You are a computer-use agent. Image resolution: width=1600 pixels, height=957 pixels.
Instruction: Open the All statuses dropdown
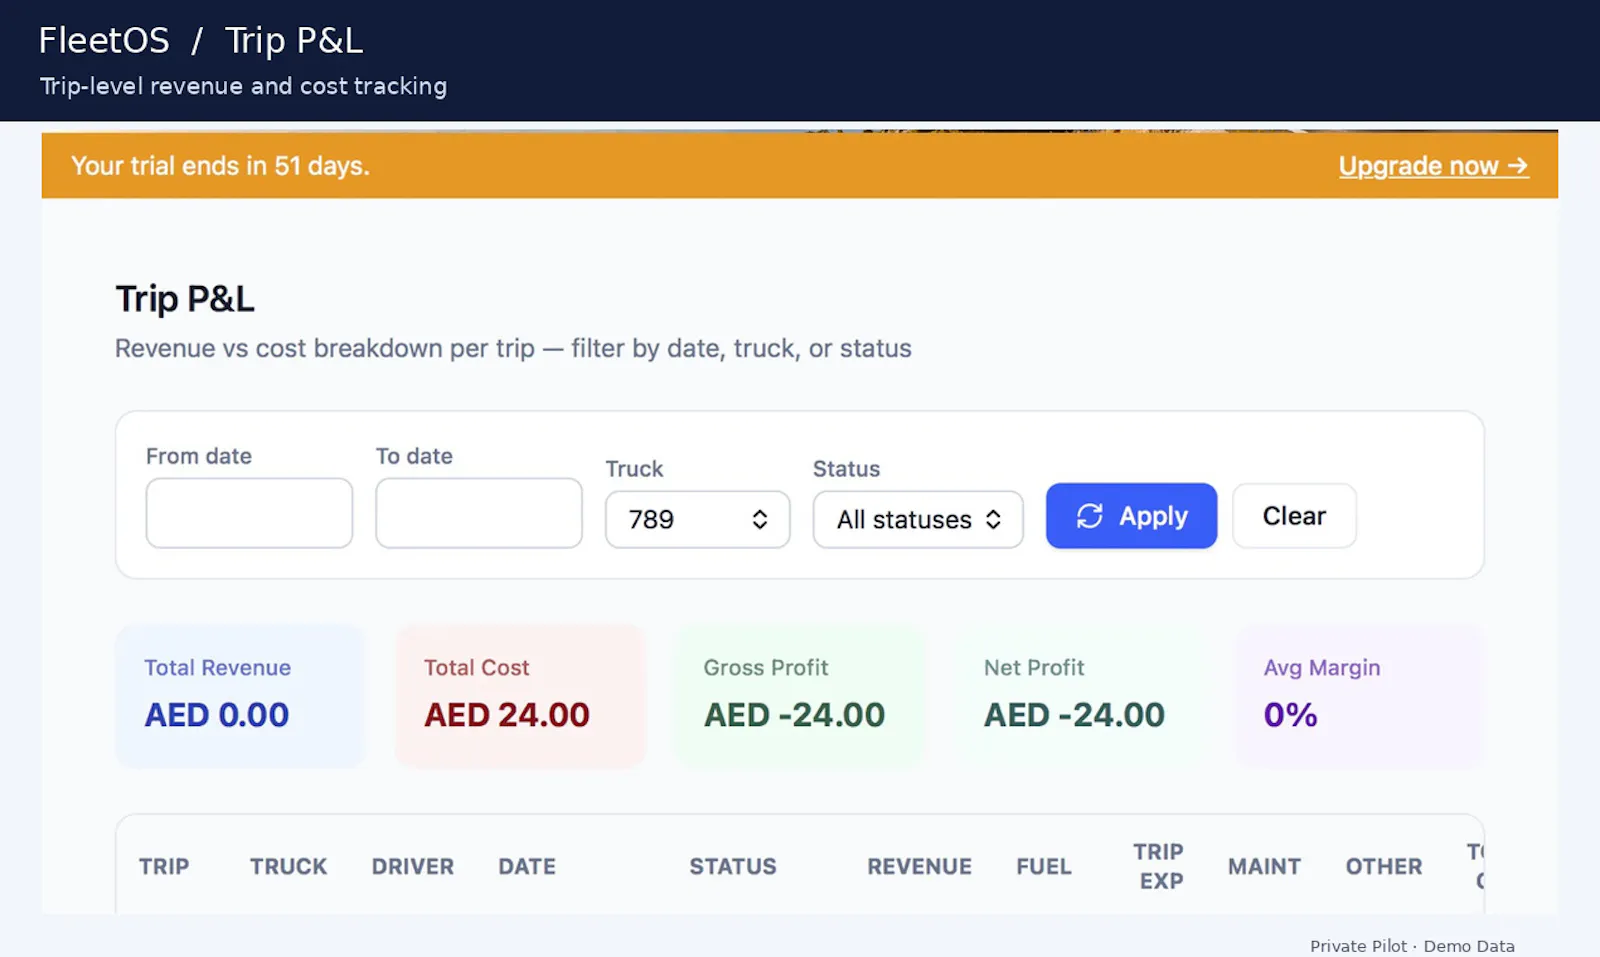(917, 519)
